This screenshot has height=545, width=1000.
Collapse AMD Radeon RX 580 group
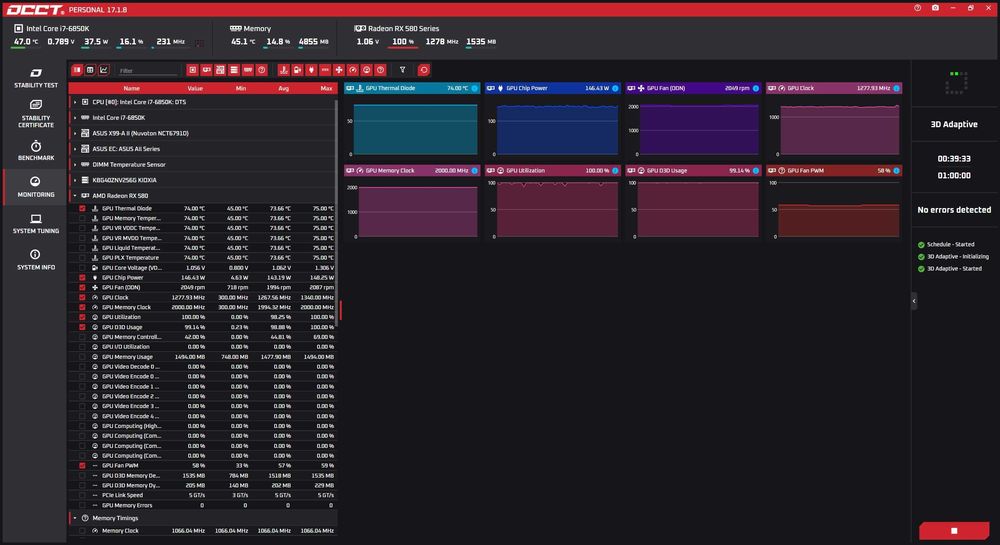(x=75, y=196)
